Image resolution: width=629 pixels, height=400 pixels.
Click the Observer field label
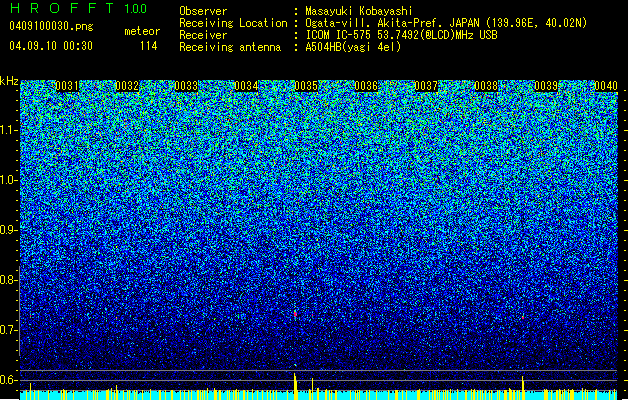[x=203, y=11]
